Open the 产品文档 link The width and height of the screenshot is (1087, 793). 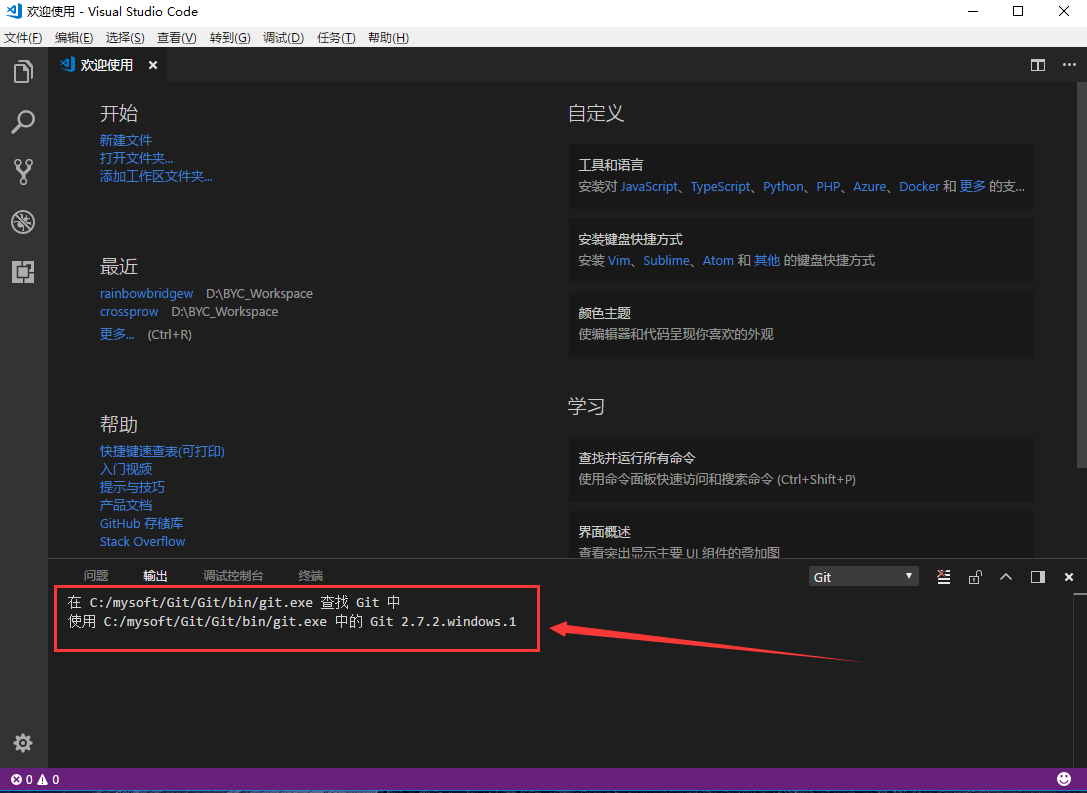click(125, 505)
